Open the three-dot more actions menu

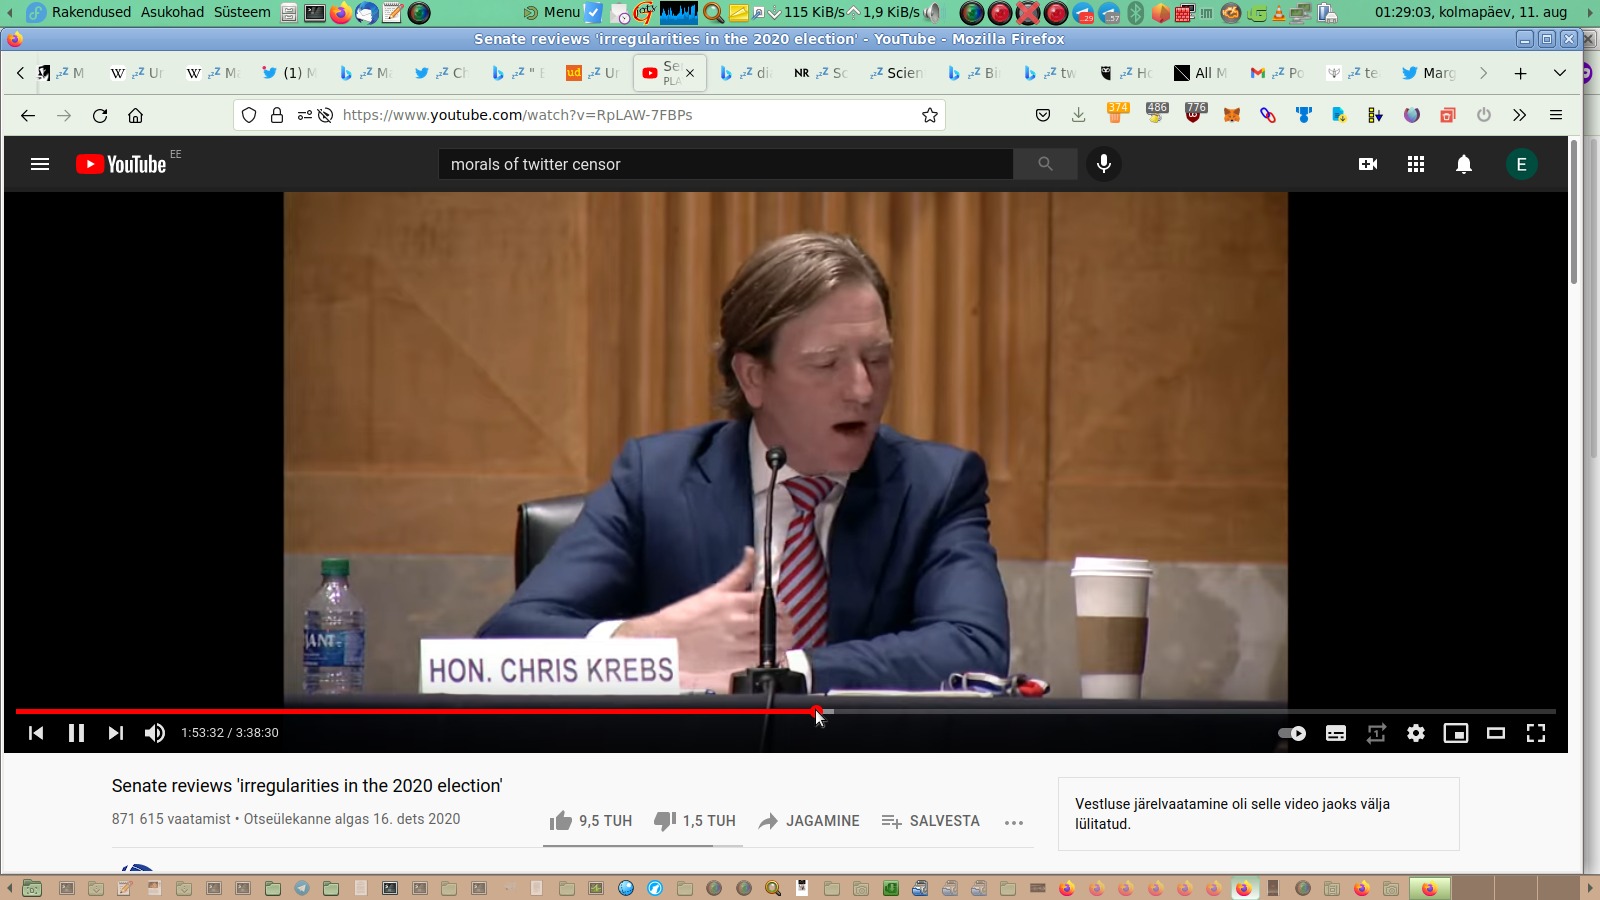pos(1014,822)
